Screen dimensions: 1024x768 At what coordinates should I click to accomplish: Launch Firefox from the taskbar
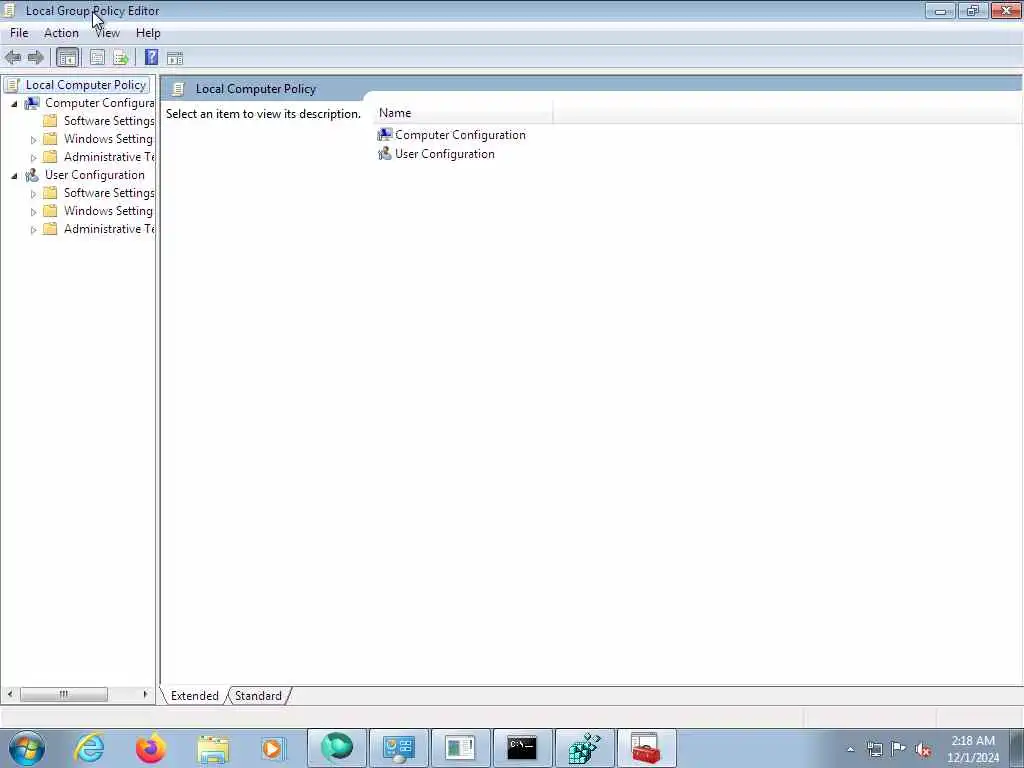(151, 748)
